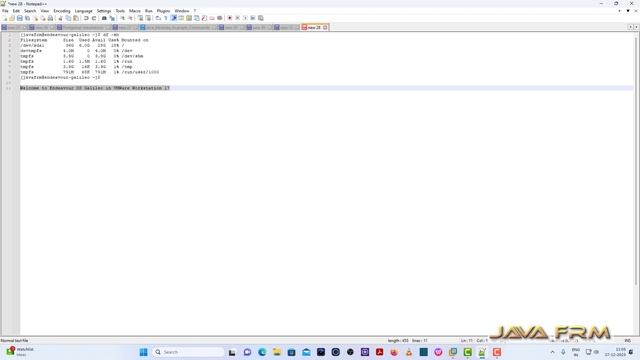640x360 pixels.
Task: Click the '/run/user/1000' text in editor
Action: [140, 72]
